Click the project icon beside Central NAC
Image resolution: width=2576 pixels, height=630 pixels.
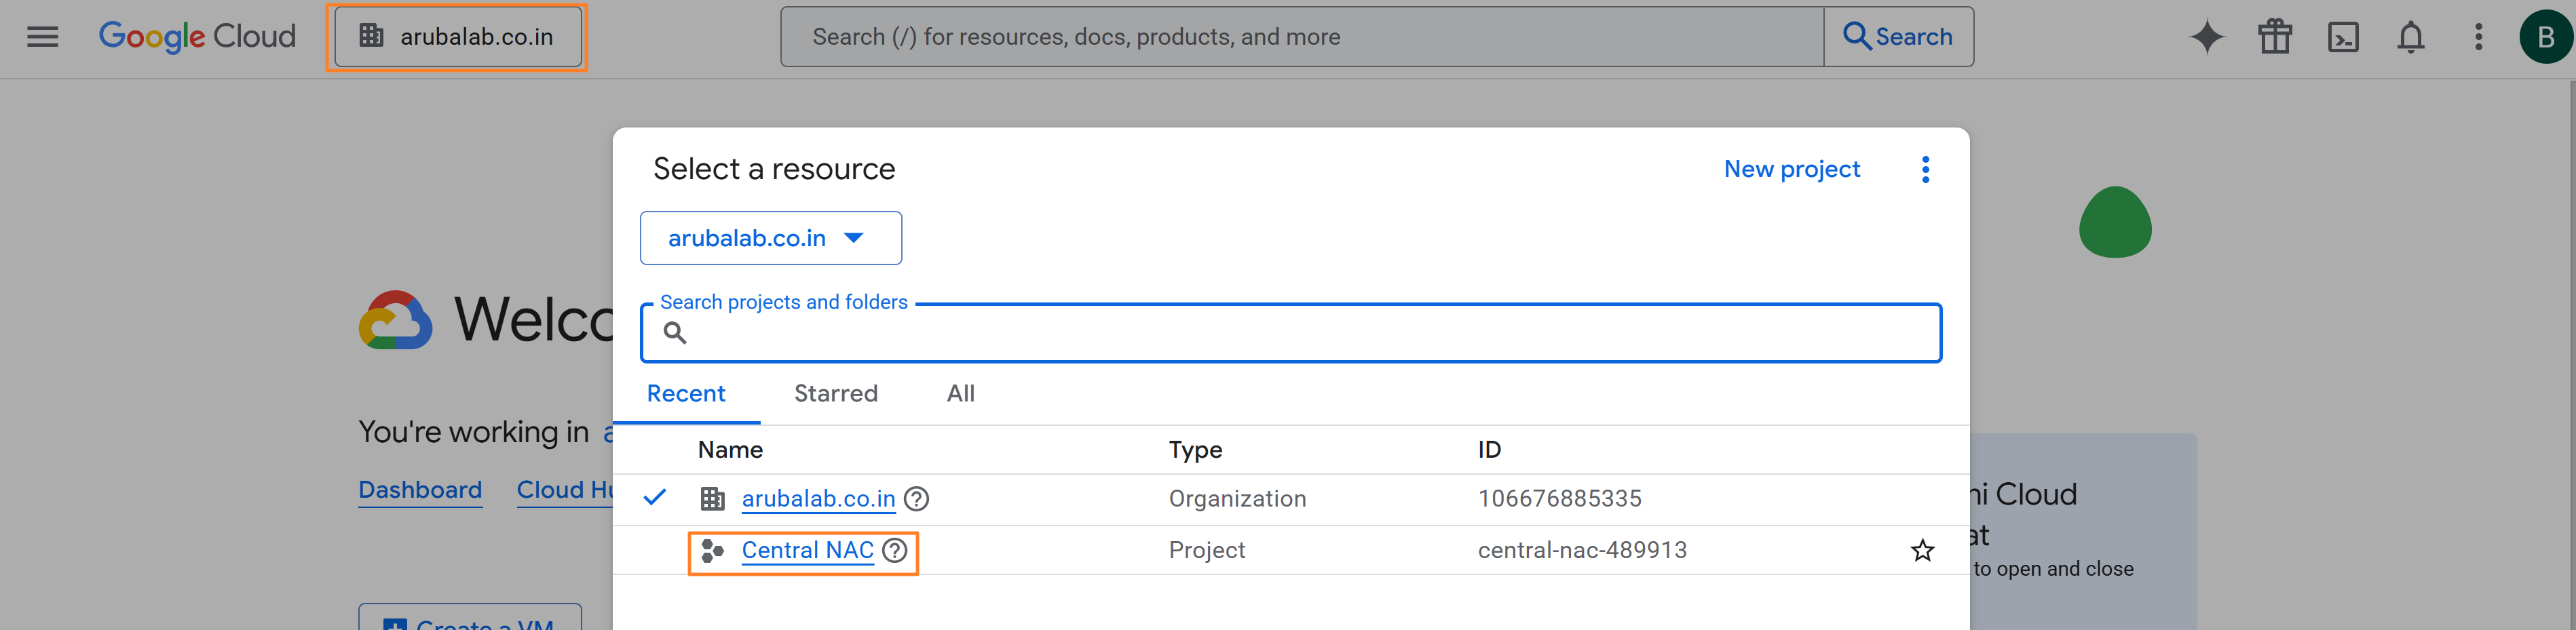[712, 551]
